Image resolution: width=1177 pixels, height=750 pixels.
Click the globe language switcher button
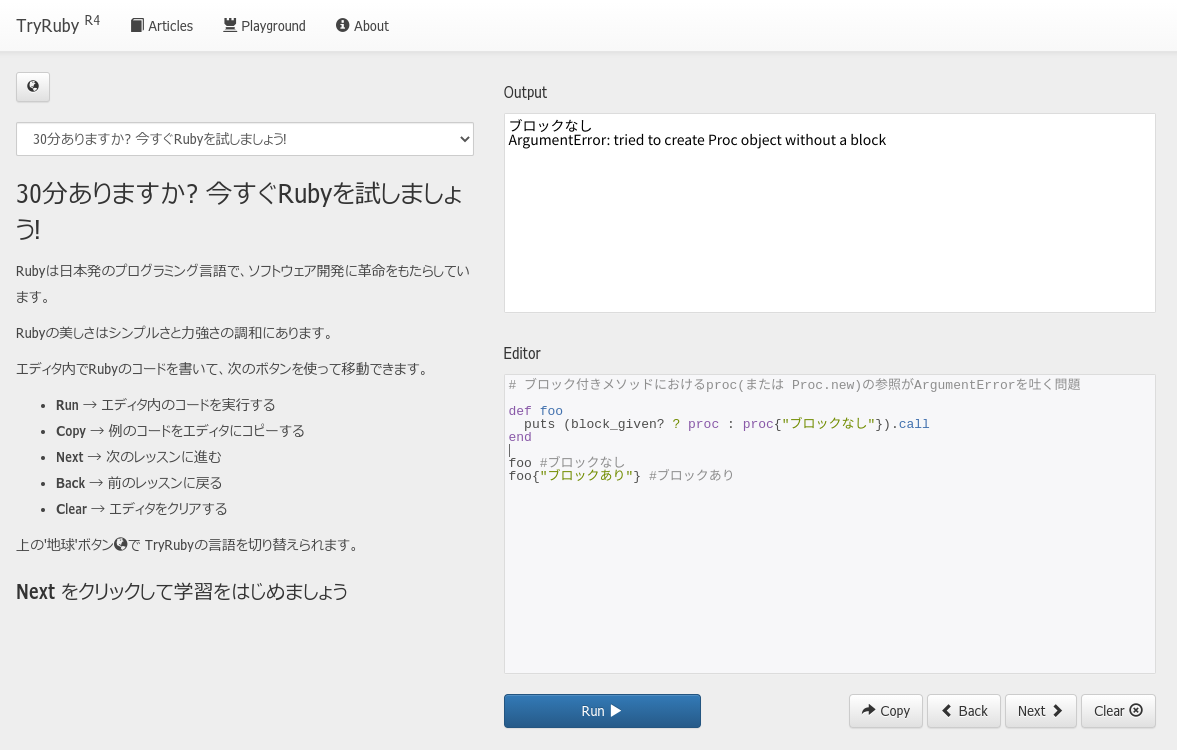pos(33,87)
